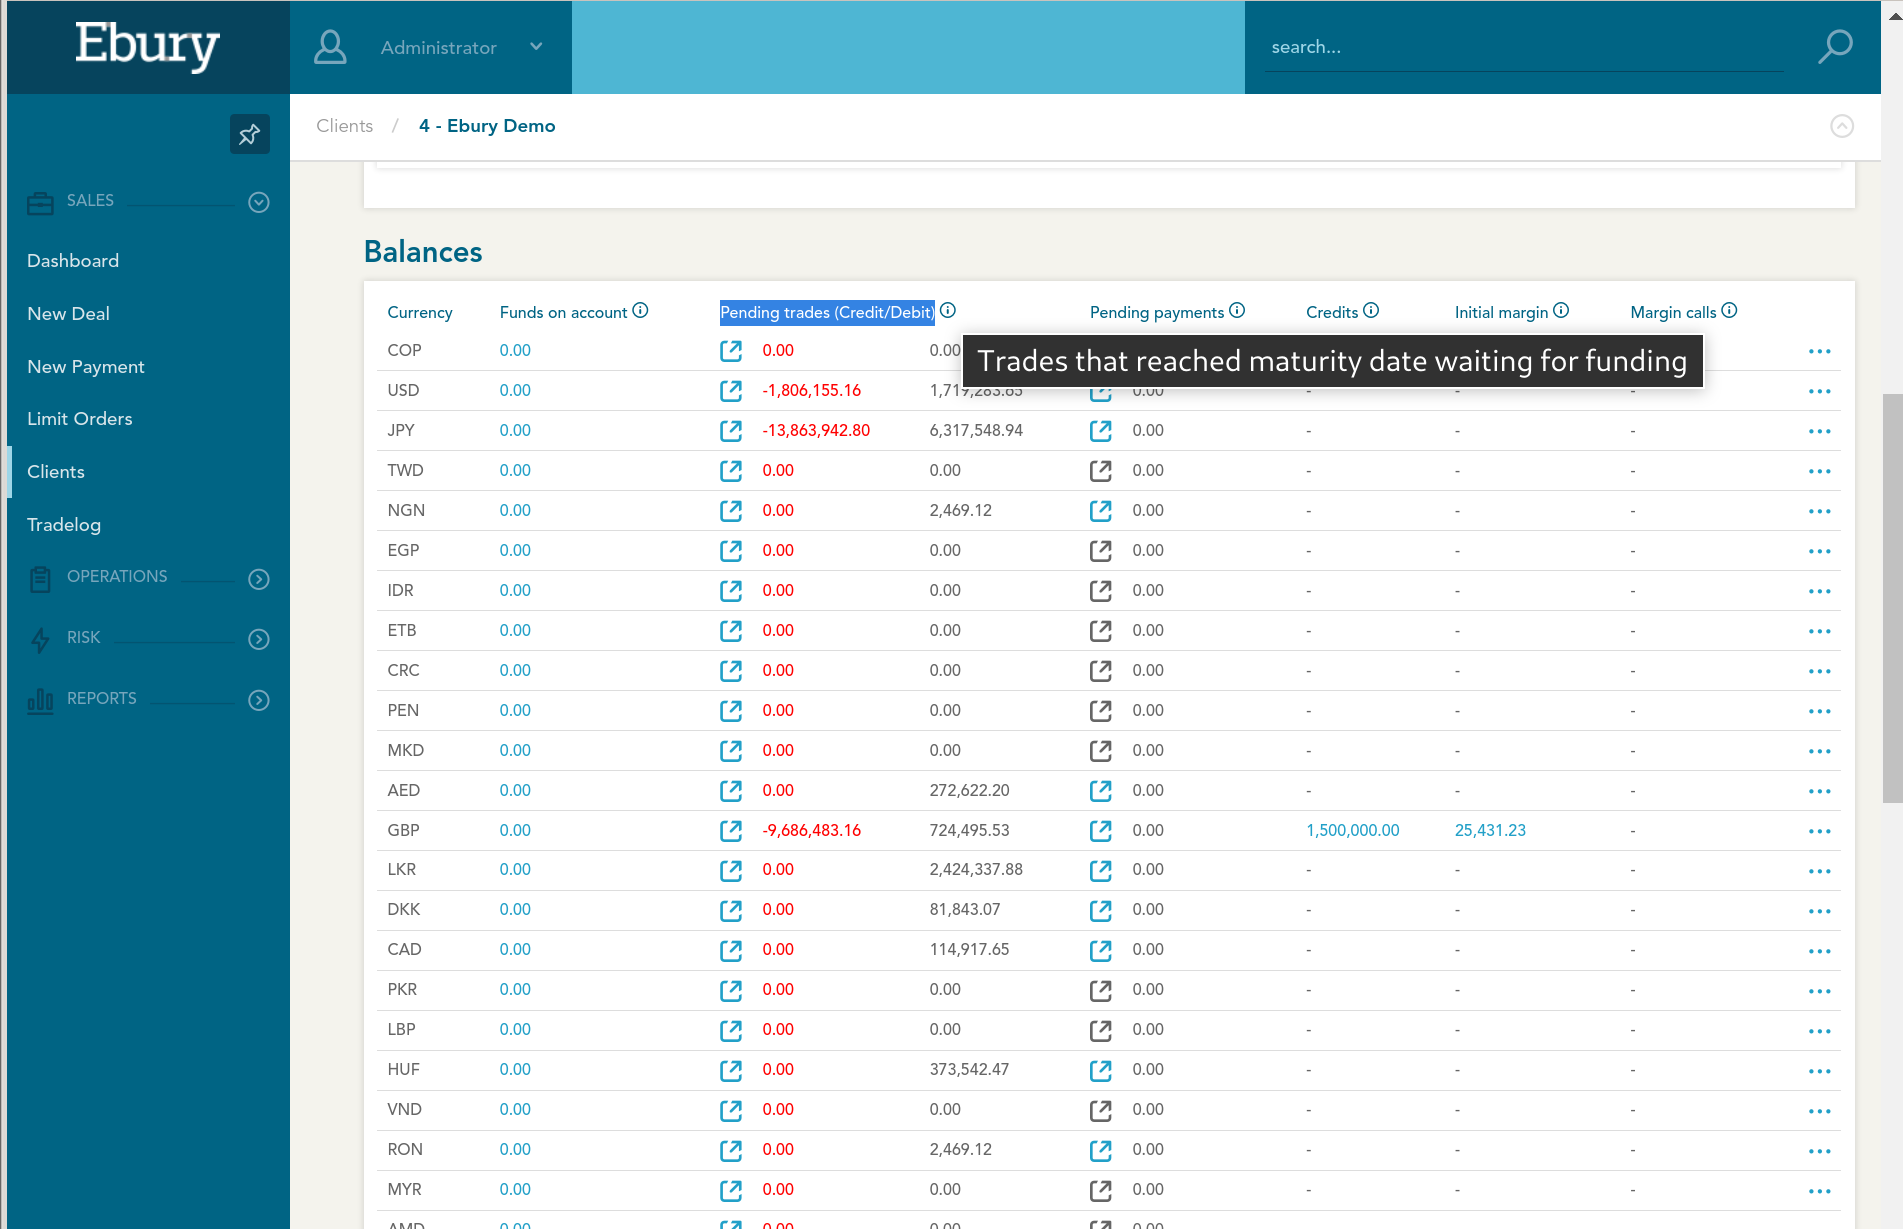Collapse the SALES sidebar section
This screenshot has width=1903, height=1229.
(x=259, y=202)
